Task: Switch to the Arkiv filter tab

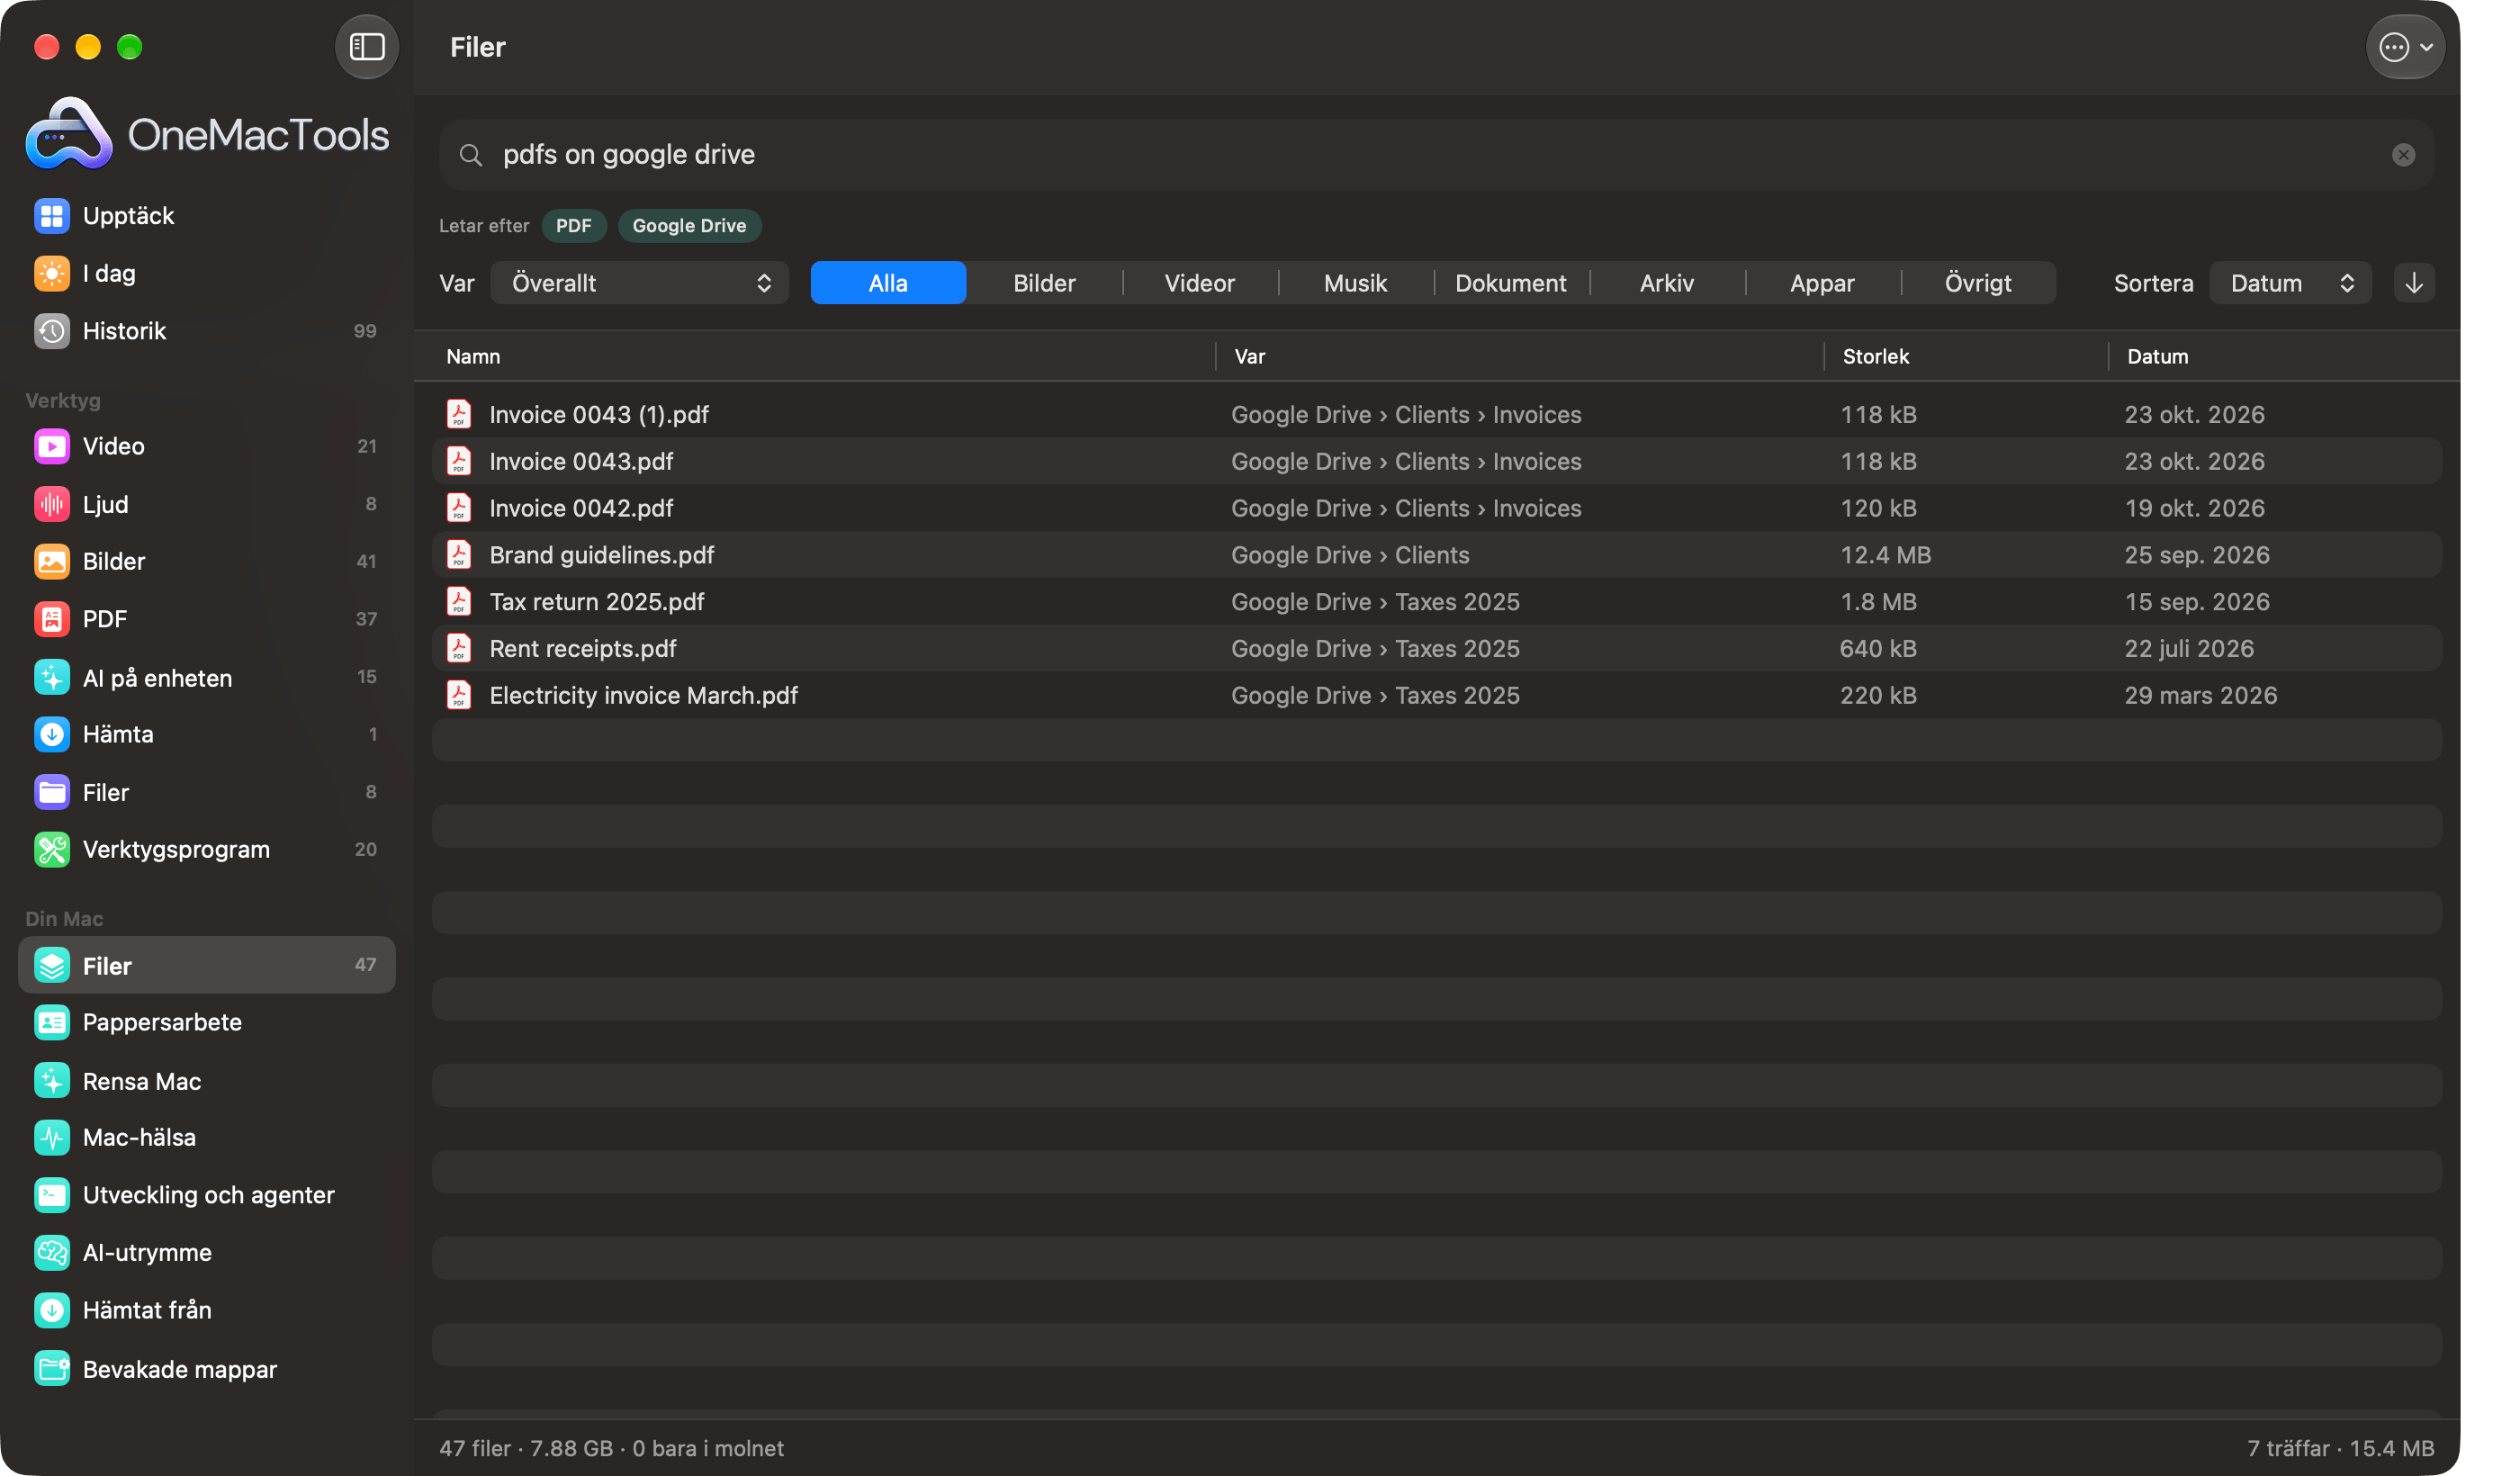Action: (1666, 283)
